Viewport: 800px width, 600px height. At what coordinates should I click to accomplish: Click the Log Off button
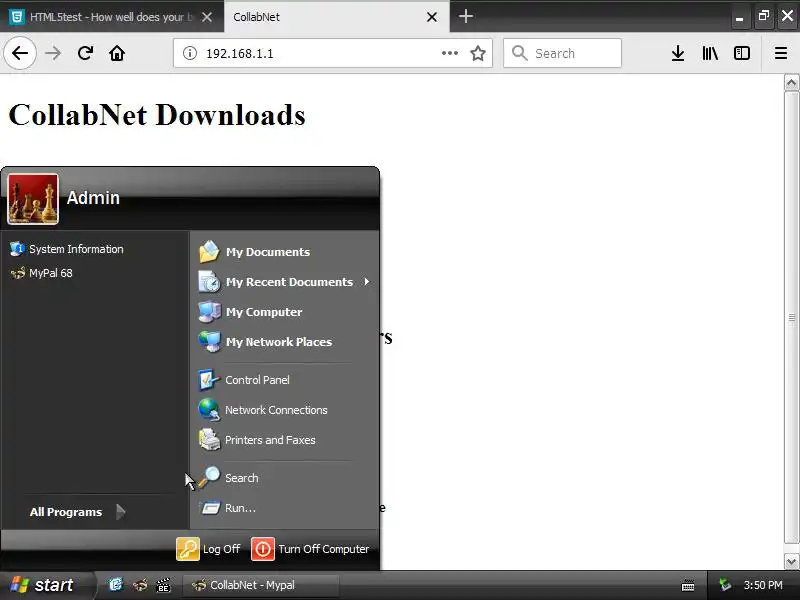tap(208, 549)
